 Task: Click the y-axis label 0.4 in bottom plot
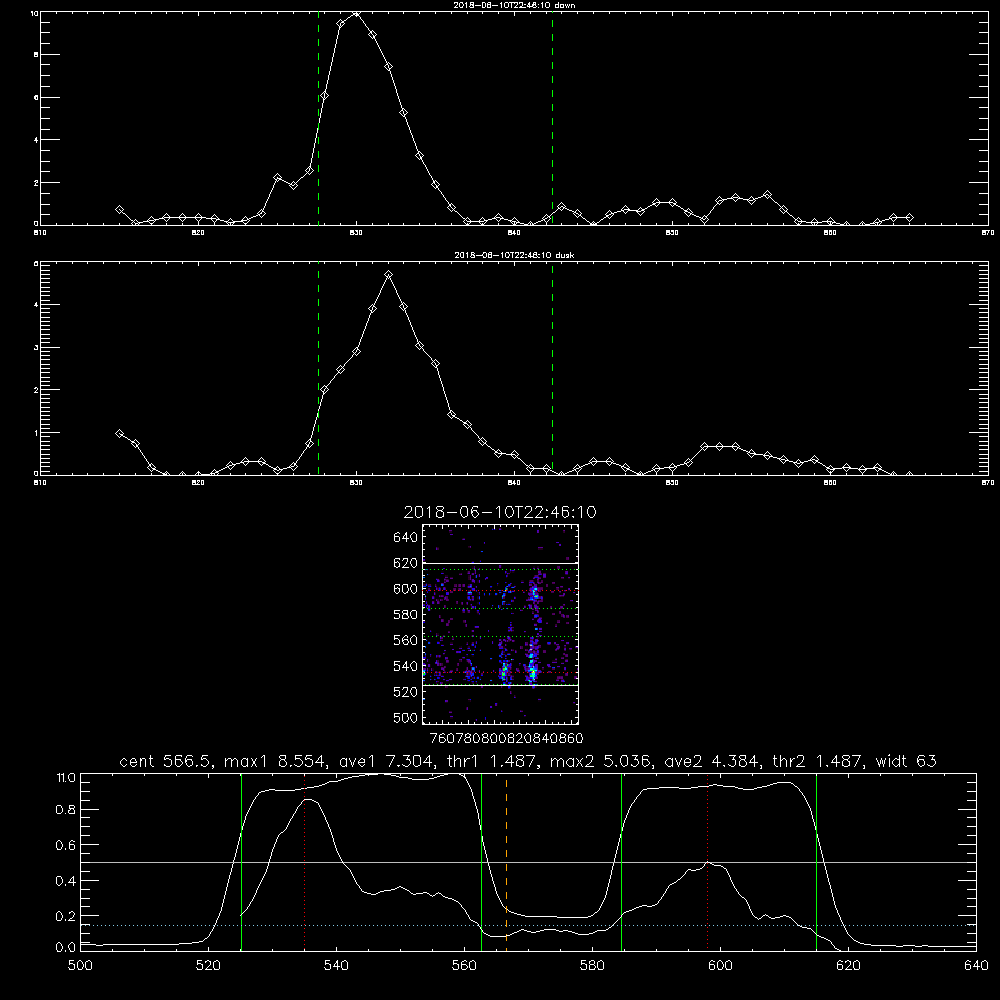point(66,881)
